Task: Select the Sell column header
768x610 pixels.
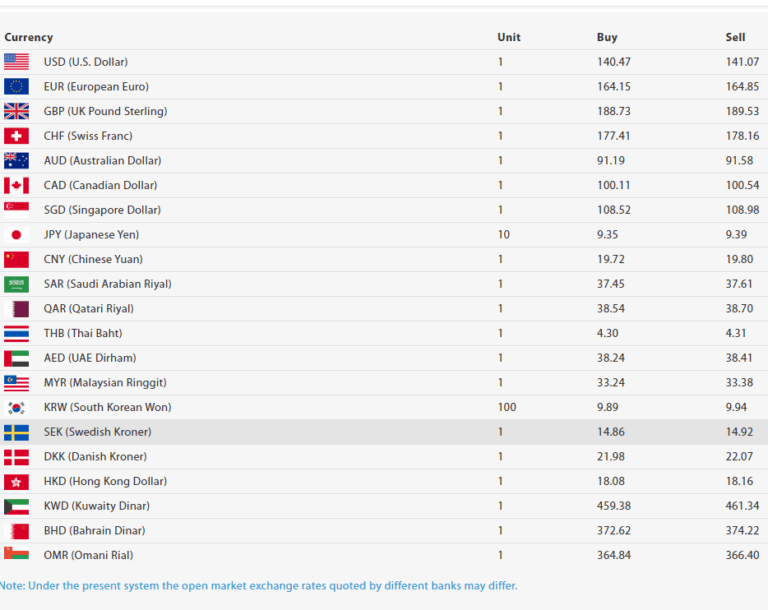Action: coord(735,37)
